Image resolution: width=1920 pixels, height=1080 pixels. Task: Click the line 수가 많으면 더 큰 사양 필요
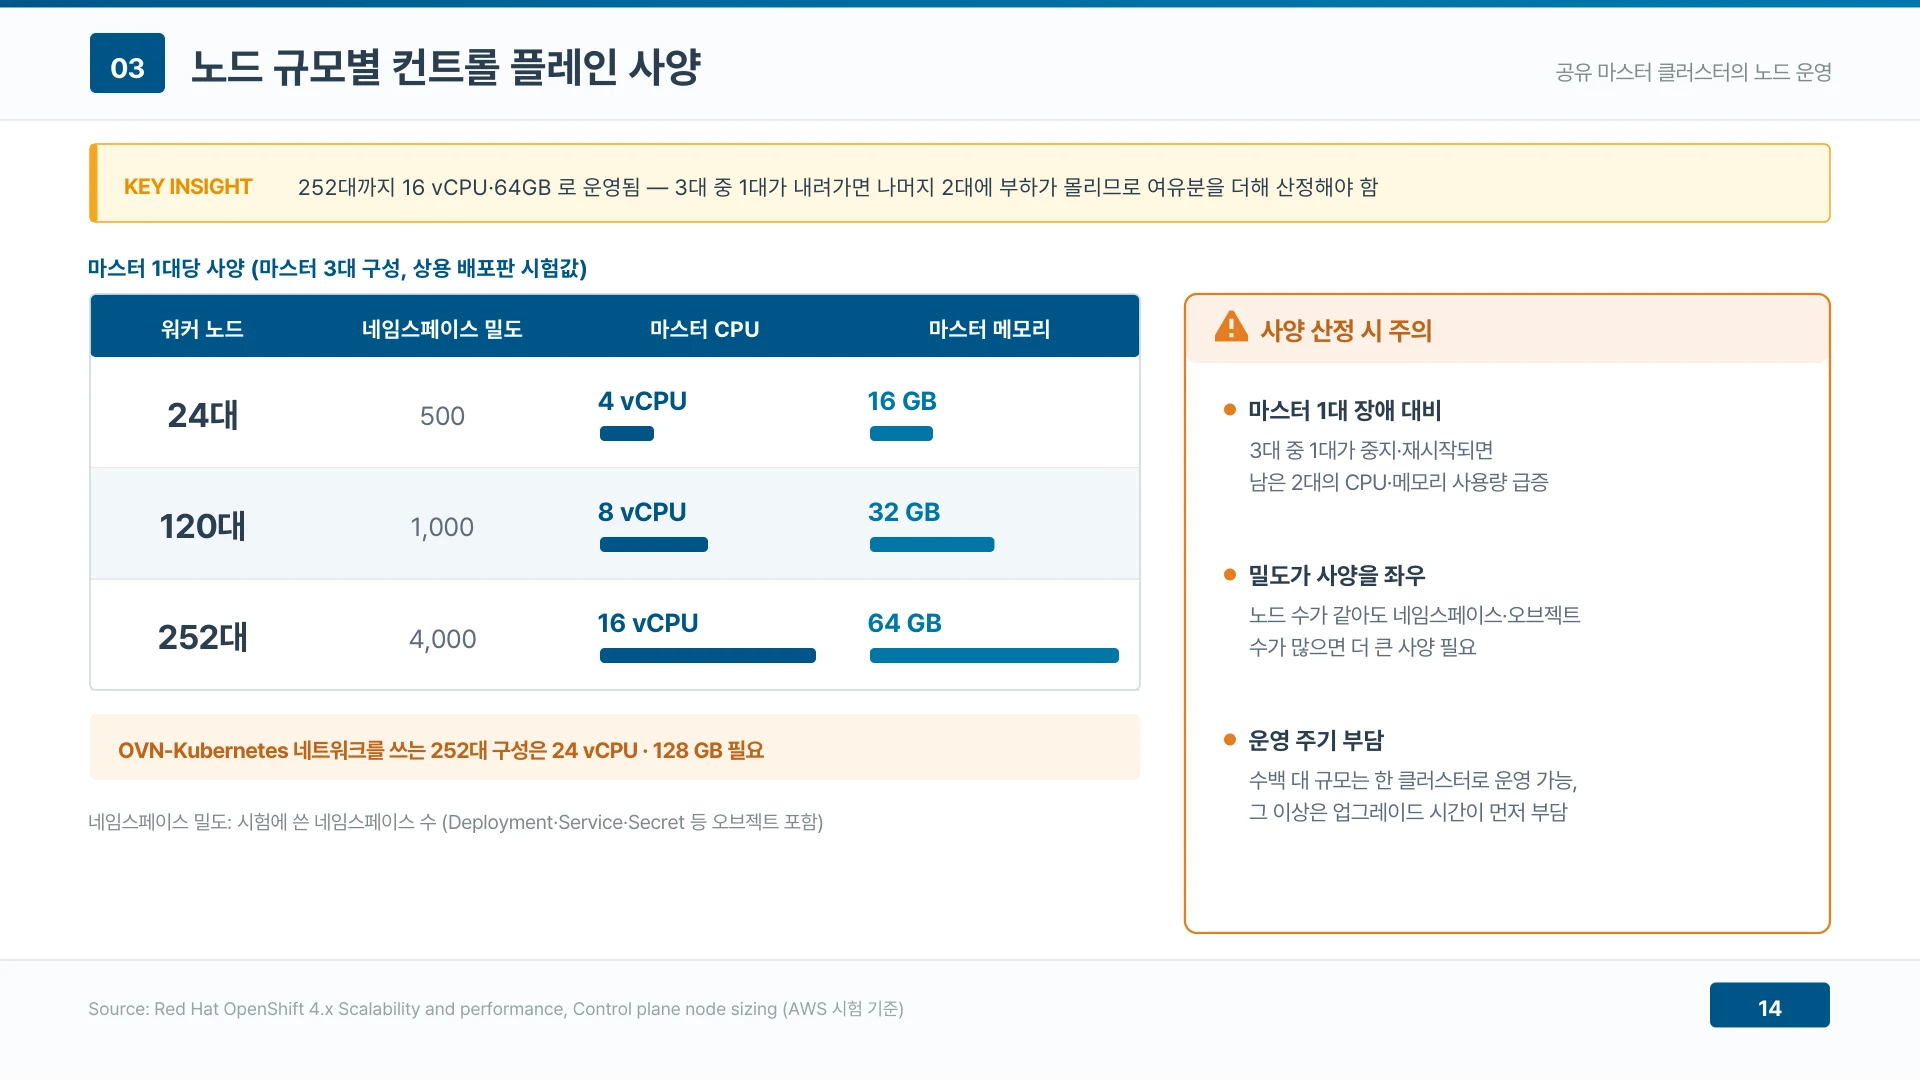1363,647
